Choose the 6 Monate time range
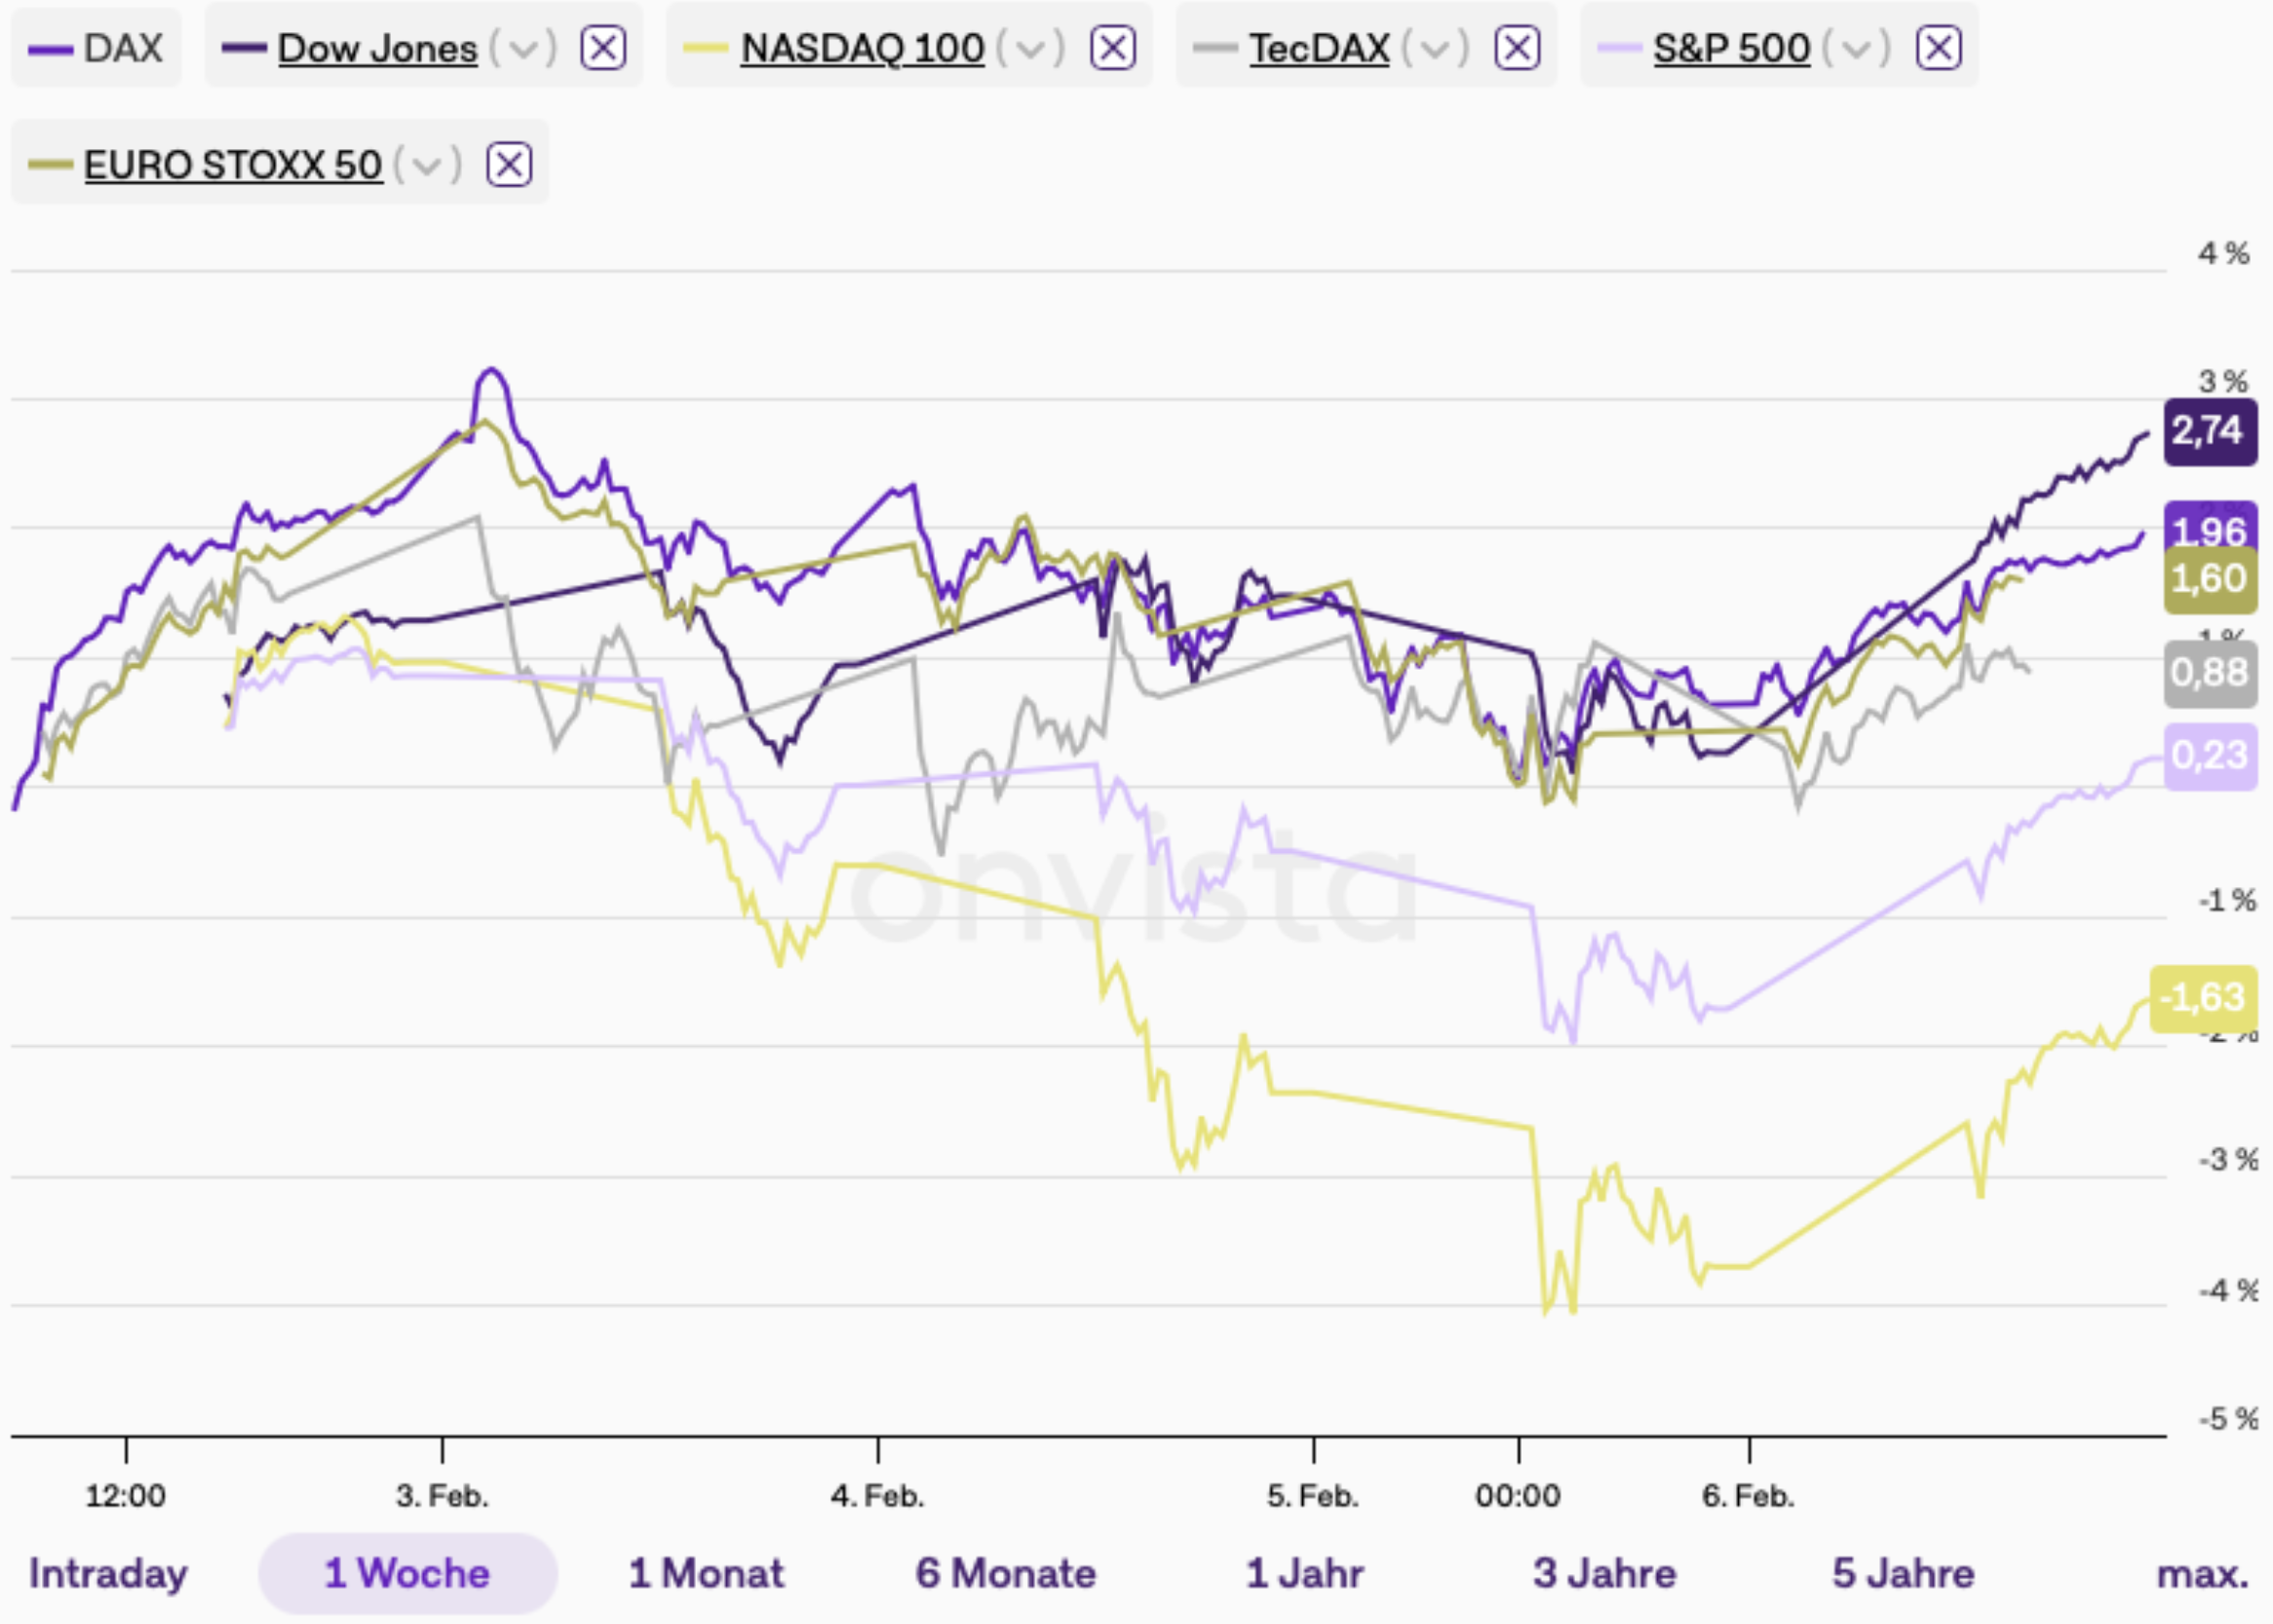This screenshot has height=1624, width=2273. (1005, 1574)
